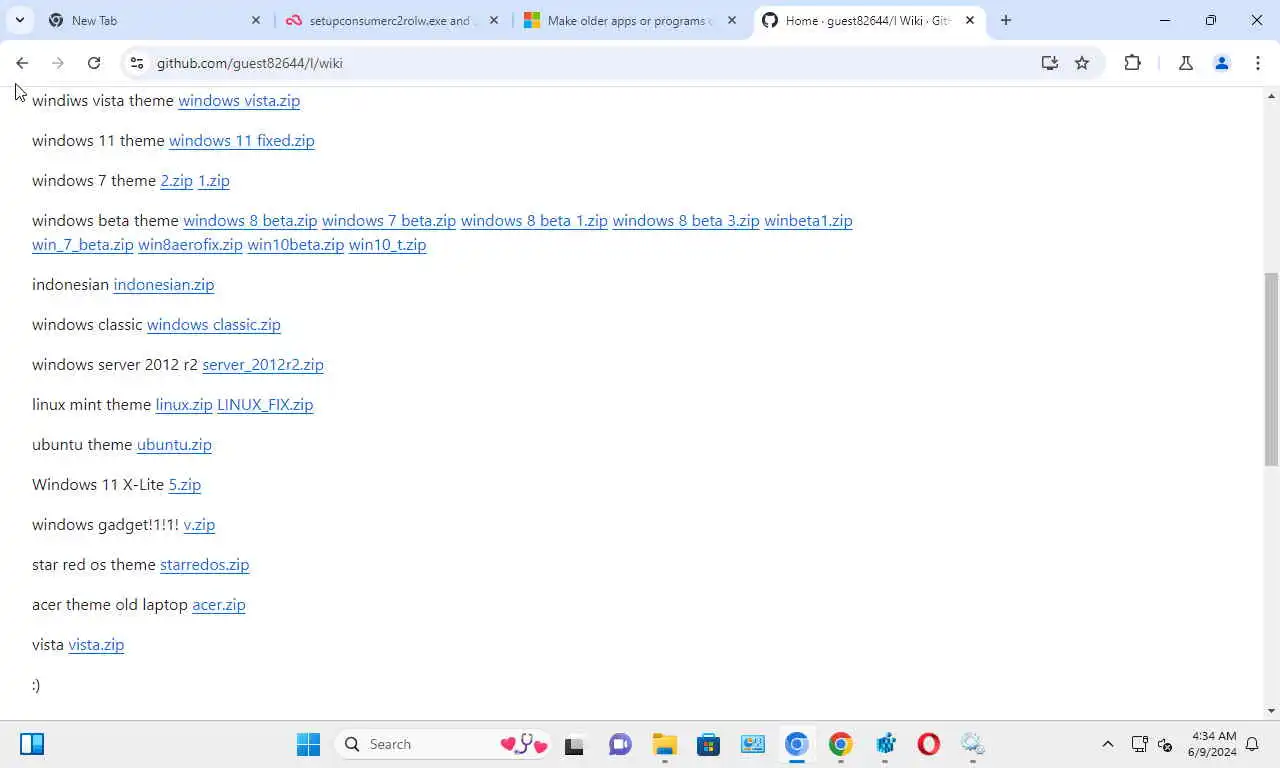Download vista.zip
1280x768 pixels.
pyautogui.click(x=96, y=645)
